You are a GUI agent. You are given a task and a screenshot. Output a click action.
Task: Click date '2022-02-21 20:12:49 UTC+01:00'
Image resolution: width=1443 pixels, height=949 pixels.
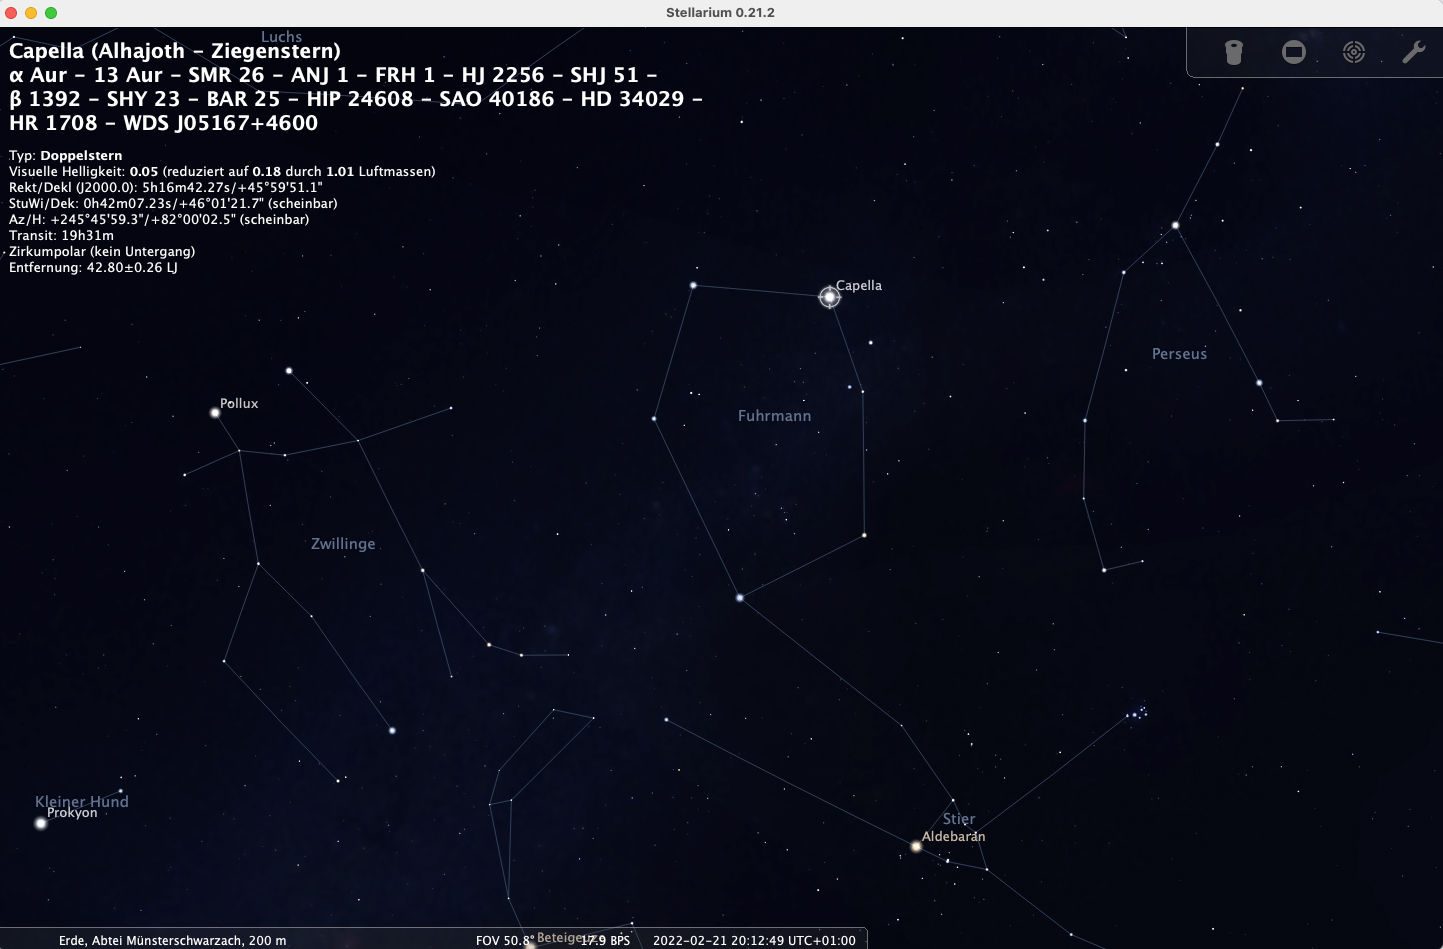(x=754, y=940)
